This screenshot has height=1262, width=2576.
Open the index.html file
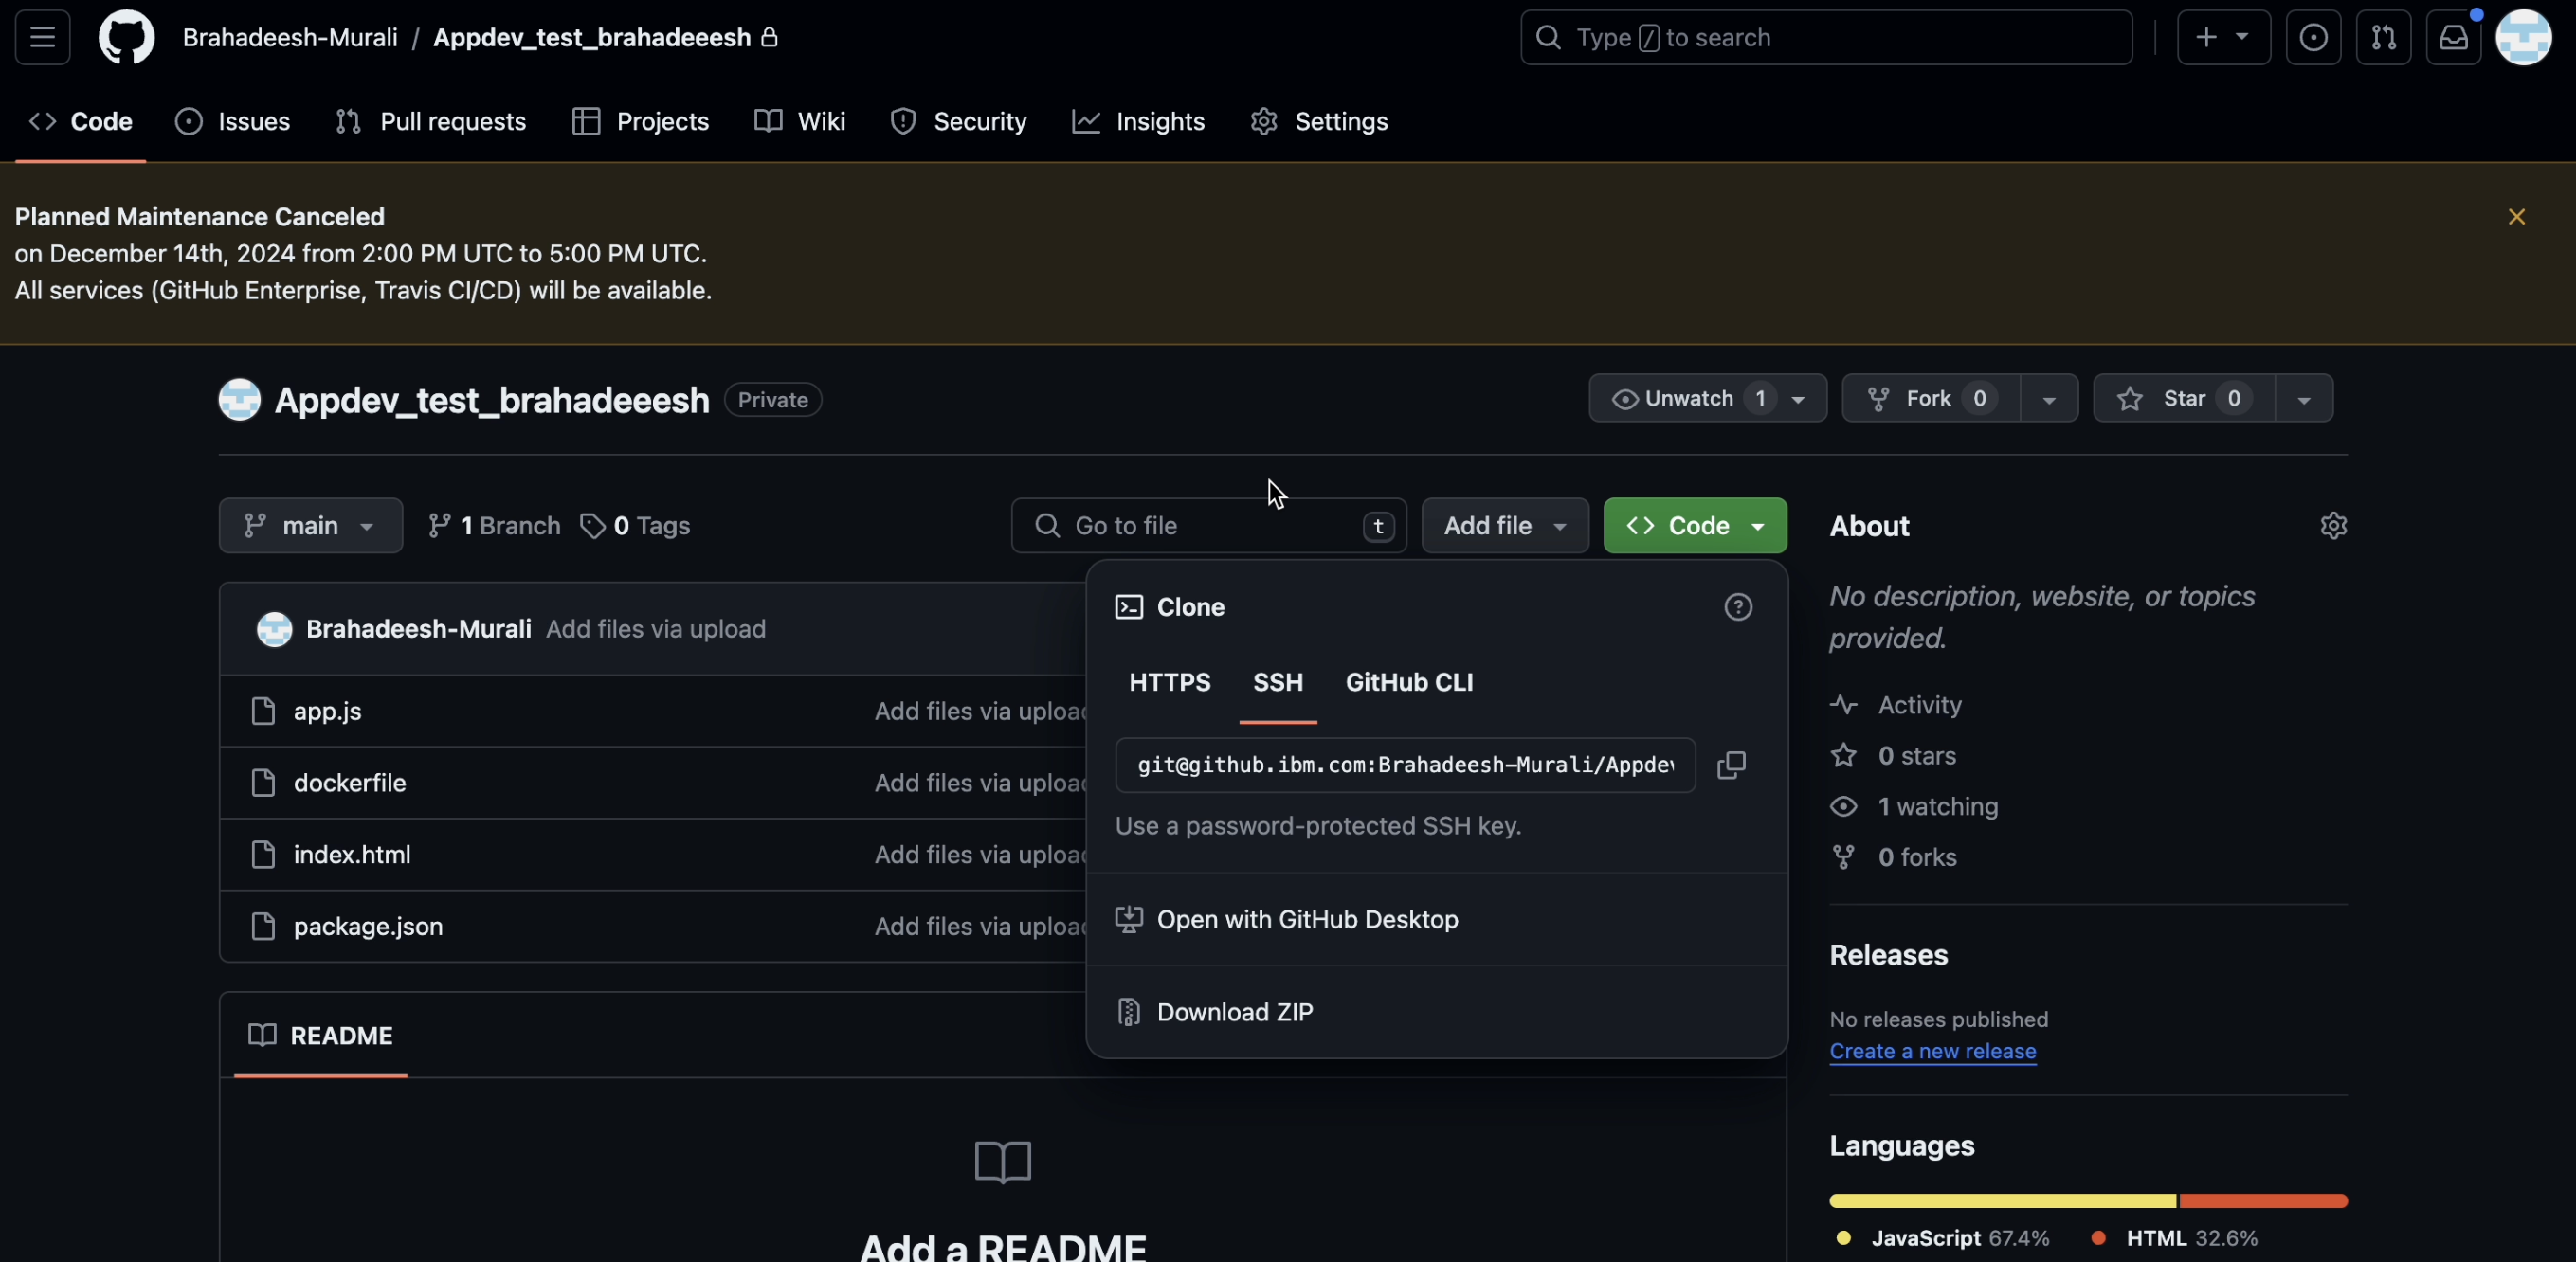(x=351, y=855)
